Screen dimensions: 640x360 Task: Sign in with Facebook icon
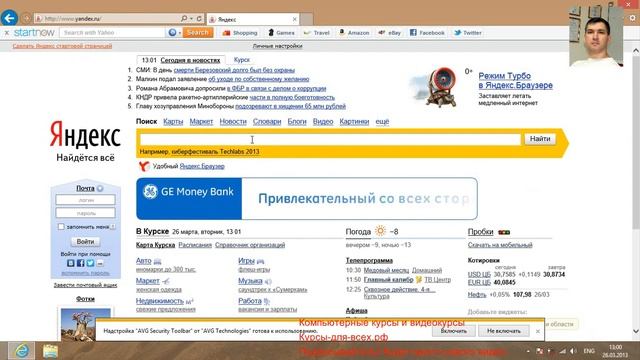[x=81, y=263]
